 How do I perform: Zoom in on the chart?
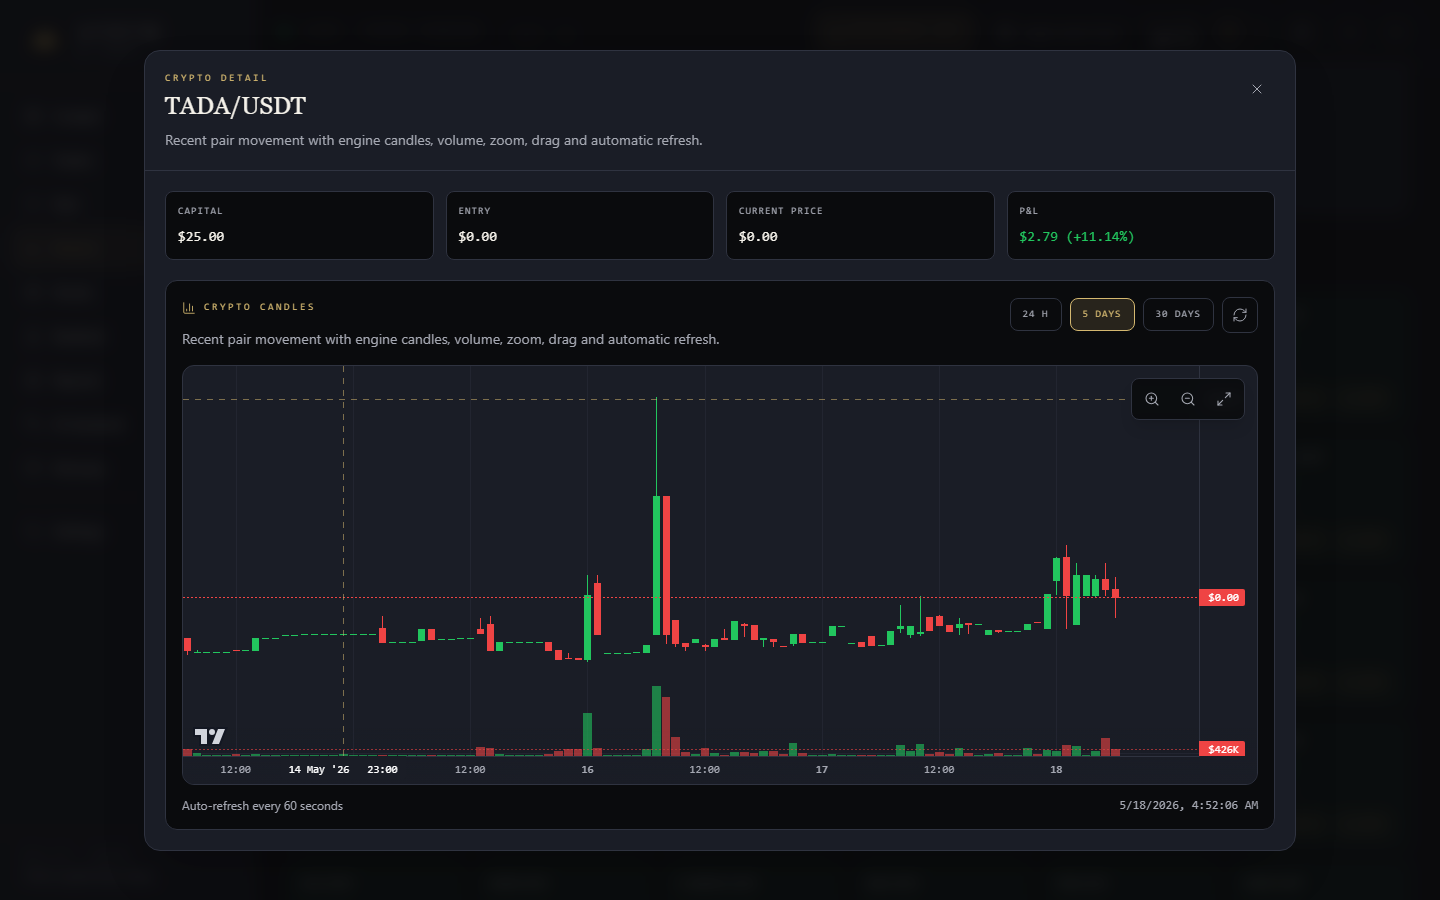click(1152, 399)
